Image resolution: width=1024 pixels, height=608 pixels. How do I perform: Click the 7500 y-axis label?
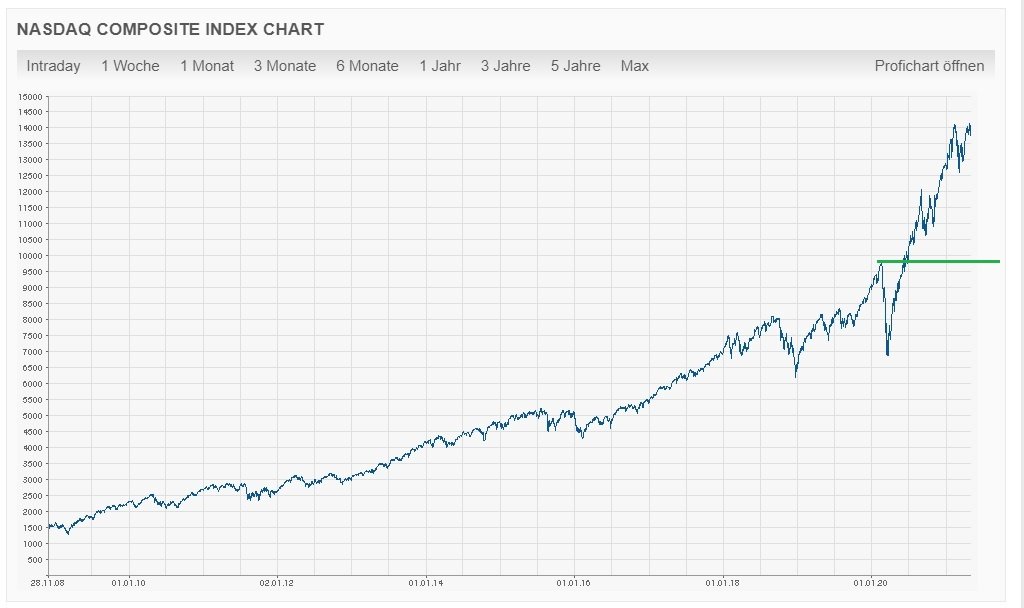pos(32,336)
